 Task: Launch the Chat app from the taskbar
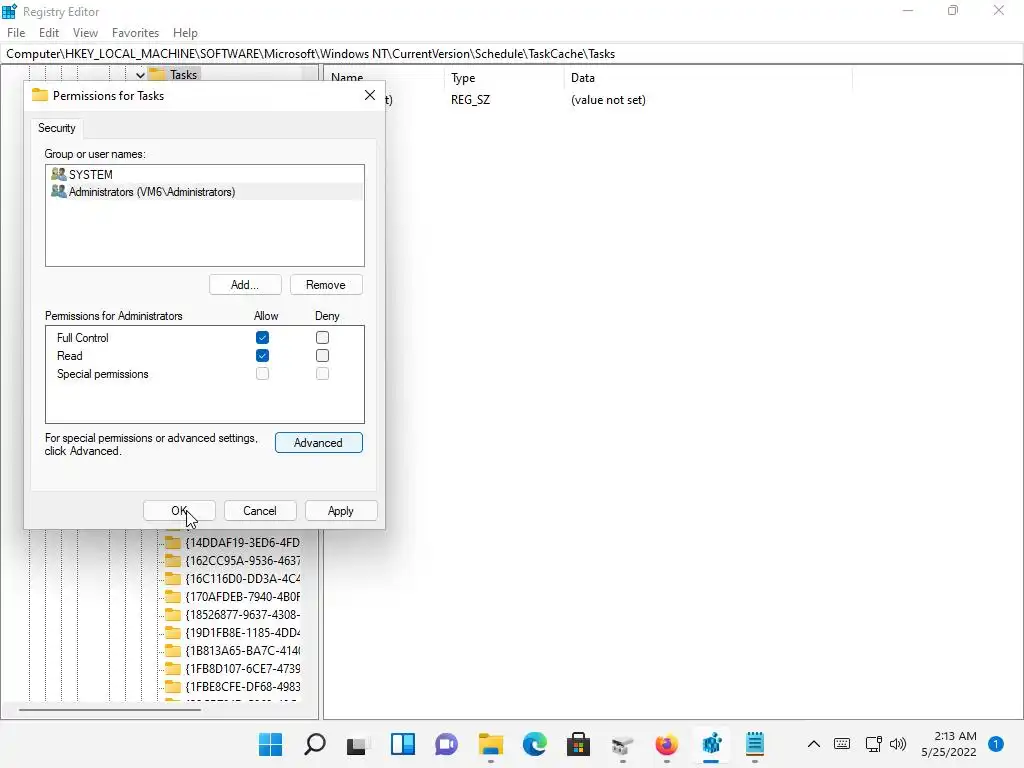point(447,744)
